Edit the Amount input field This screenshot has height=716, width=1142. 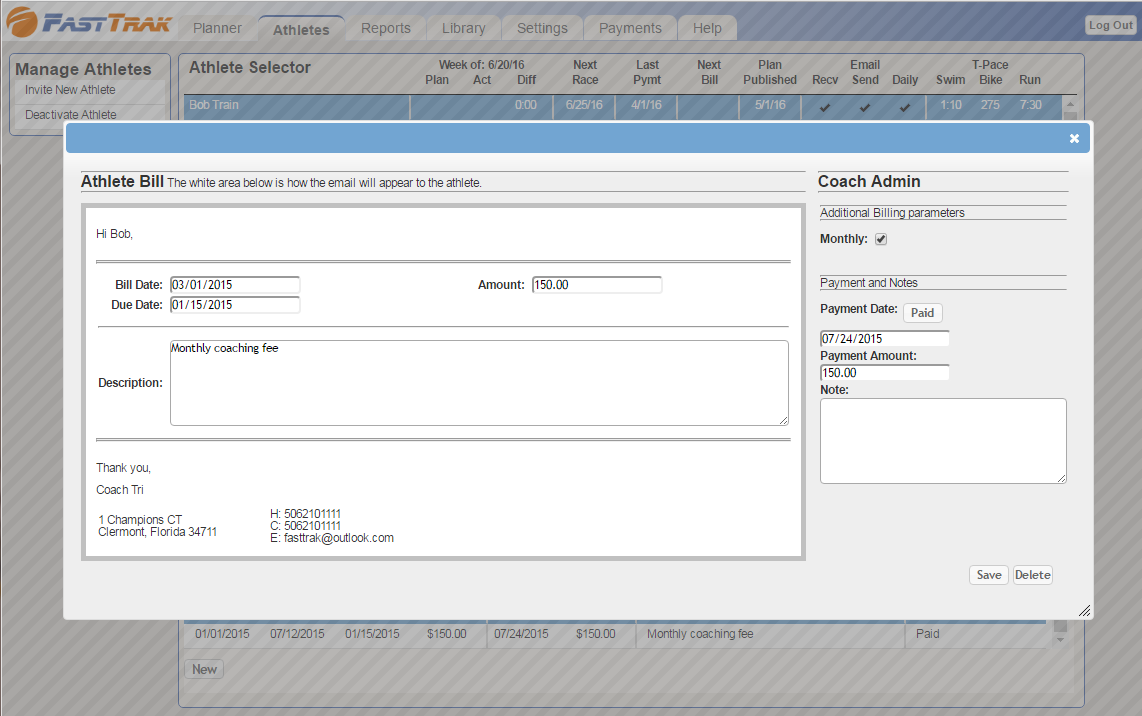click(x=597, y=285)
